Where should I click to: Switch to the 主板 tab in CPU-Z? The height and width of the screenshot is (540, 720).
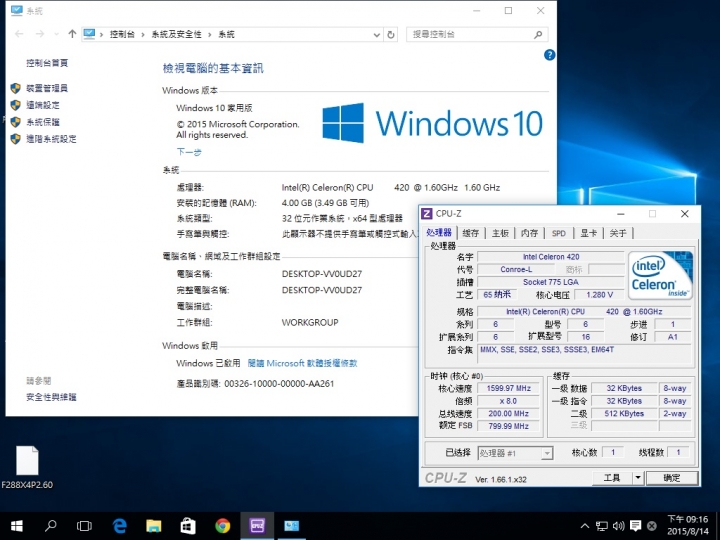[500, 233]
